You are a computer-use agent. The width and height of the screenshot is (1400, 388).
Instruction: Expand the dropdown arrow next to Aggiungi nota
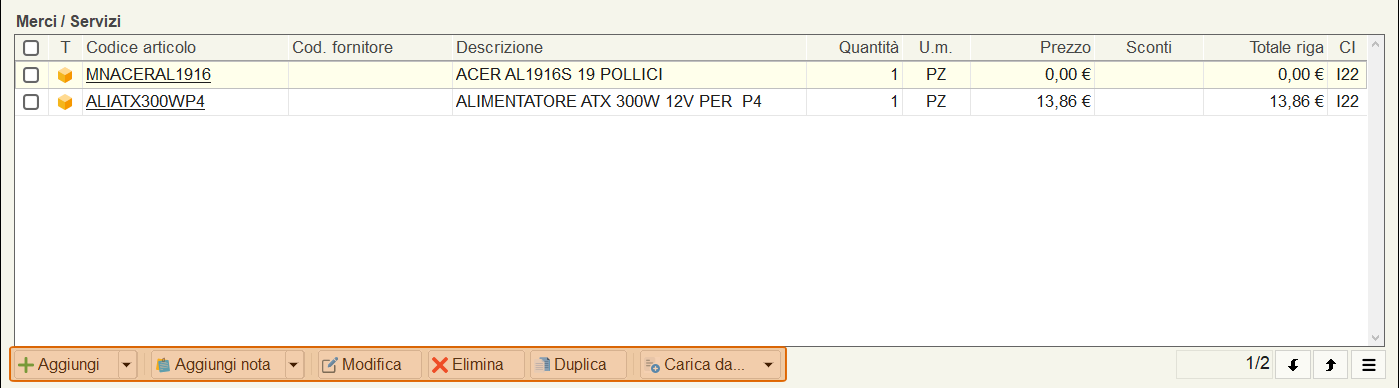pos(294,365)
